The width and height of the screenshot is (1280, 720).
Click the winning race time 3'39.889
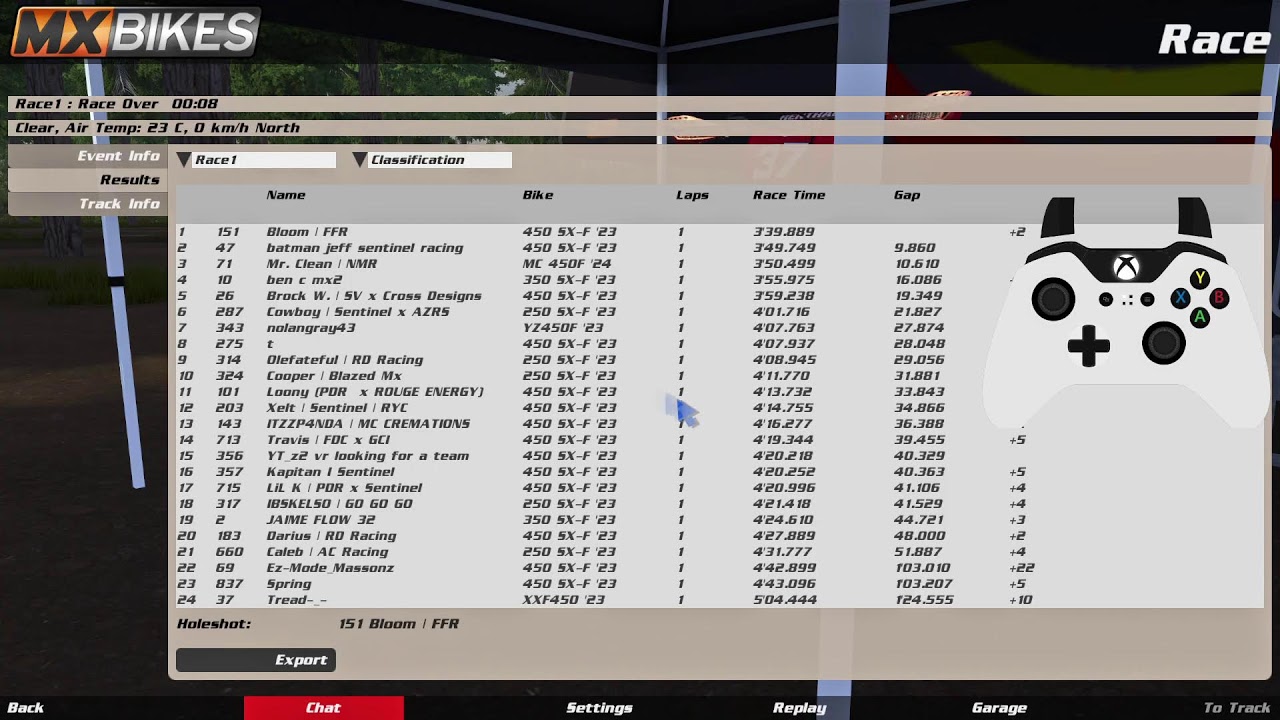point(785,232)
